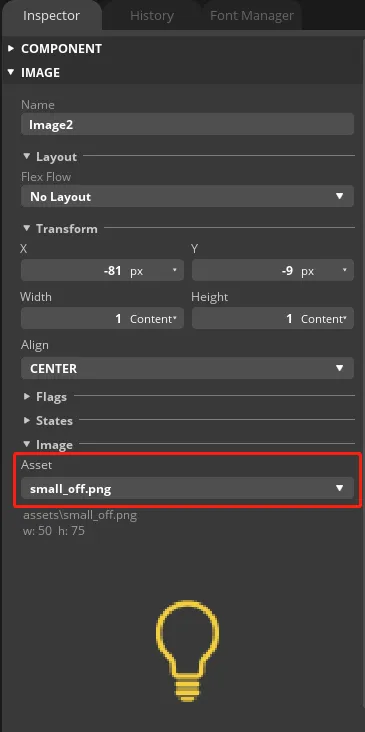Click the Name field containing Image2
The width and height of the screenshot is (365, 732).
click(187, 125)
